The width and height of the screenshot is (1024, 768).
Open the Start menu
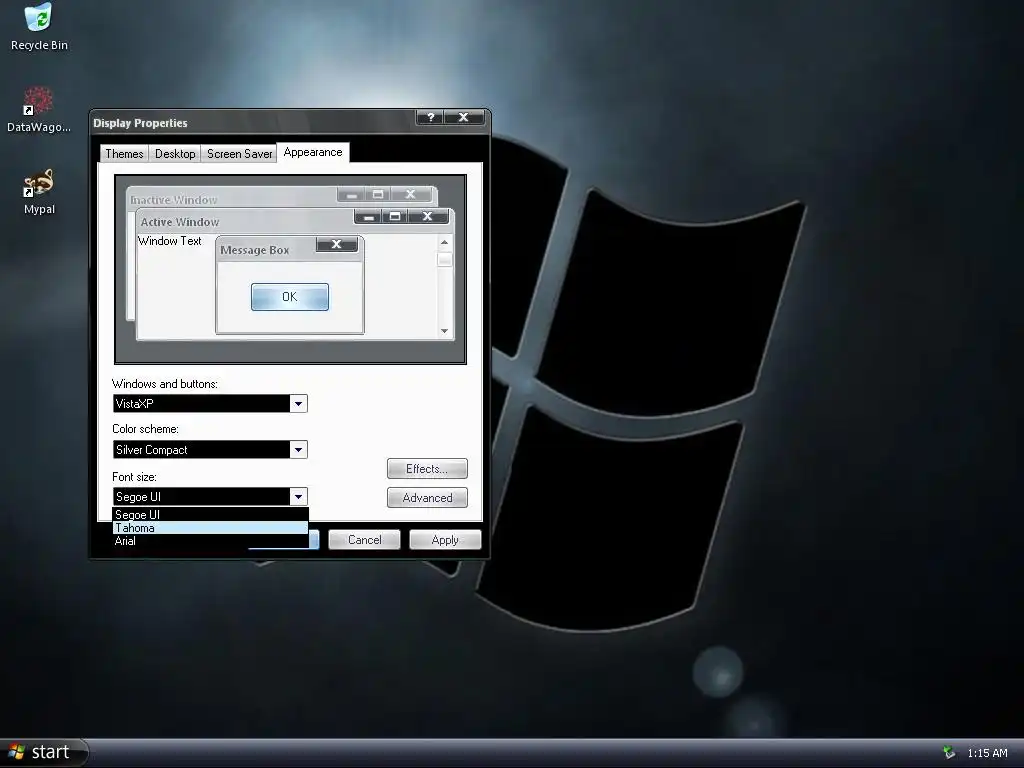43,752
